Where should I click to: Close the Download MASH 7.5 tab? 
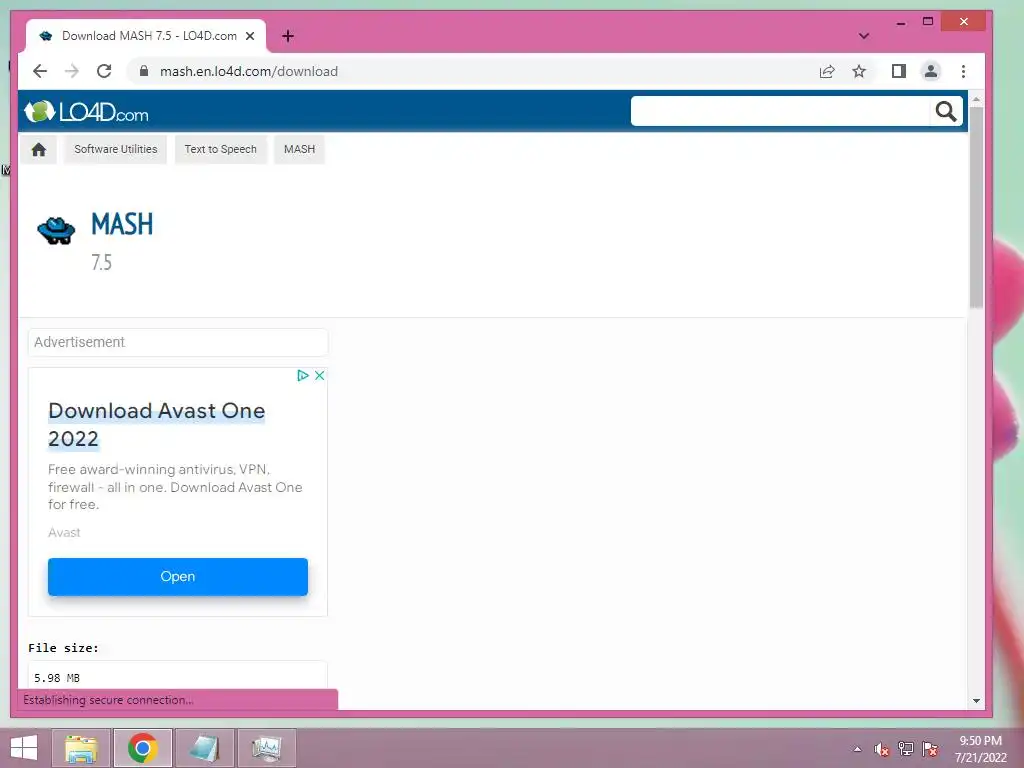(250, 36)
